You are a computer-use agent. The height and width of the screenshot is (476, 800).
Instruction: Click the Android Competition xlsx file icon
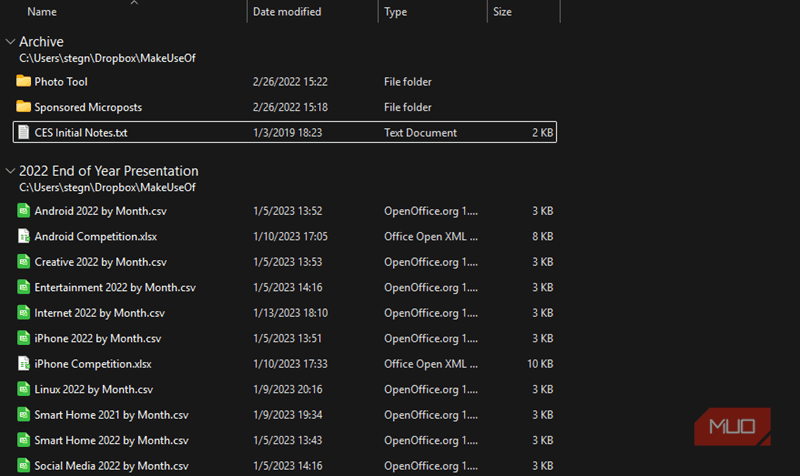pyautogui.click(x=23, y=236)
